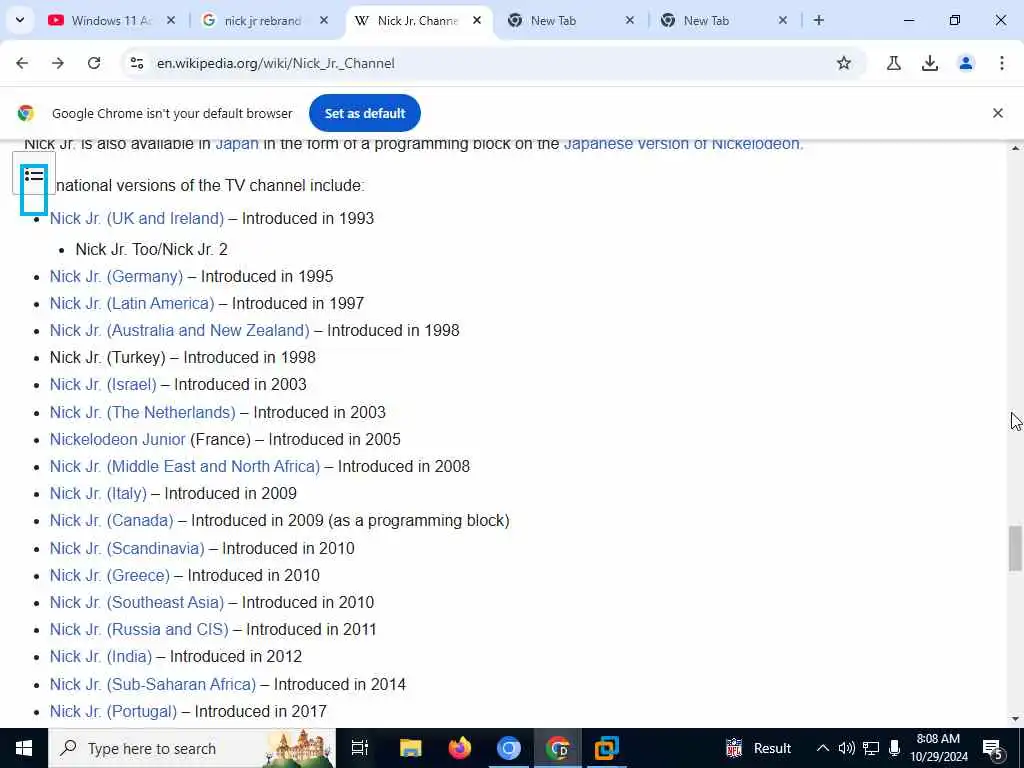Close the nick jr rebrand tab
This screenshot has width=1024, height=768.
click(324, 20)
